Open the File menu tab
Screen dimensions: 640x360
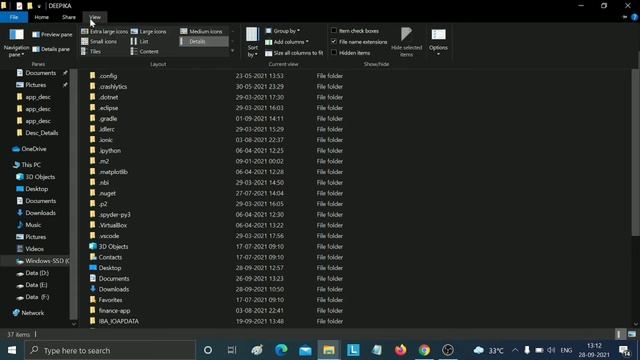click(14, 17)
